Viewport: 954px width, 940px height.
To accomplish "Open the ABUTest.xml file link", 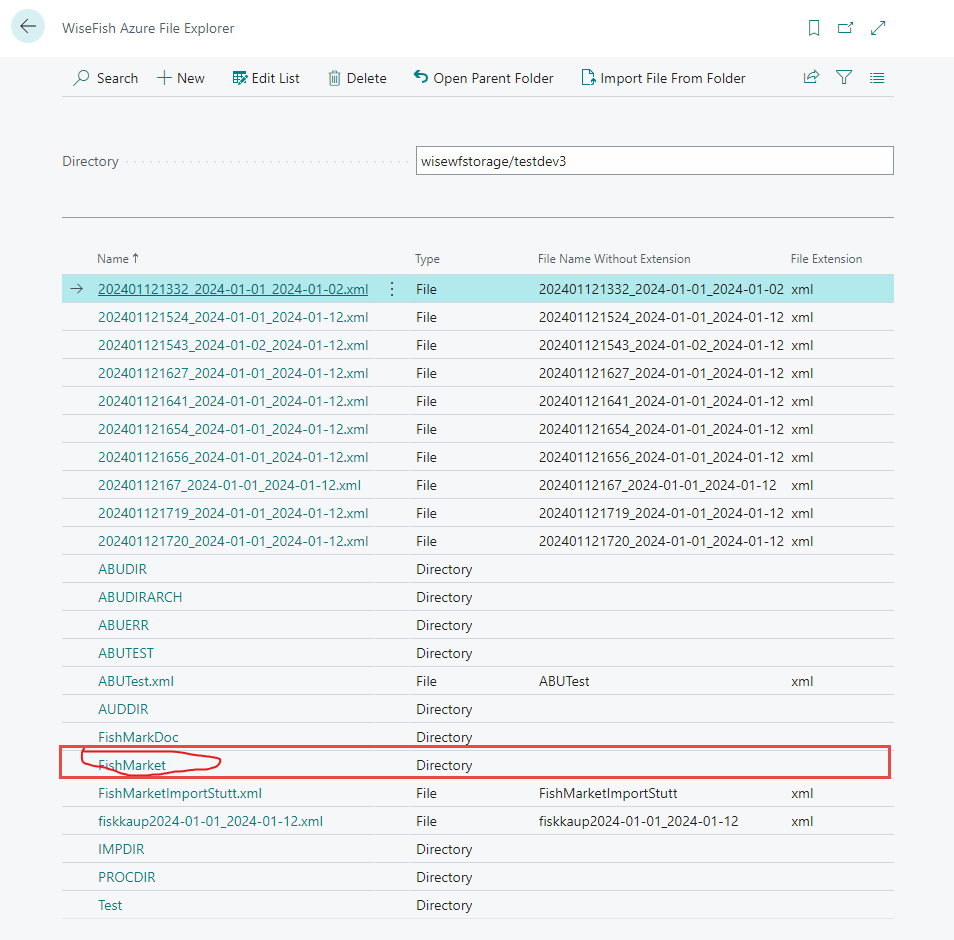I will [x=136, y=681].
